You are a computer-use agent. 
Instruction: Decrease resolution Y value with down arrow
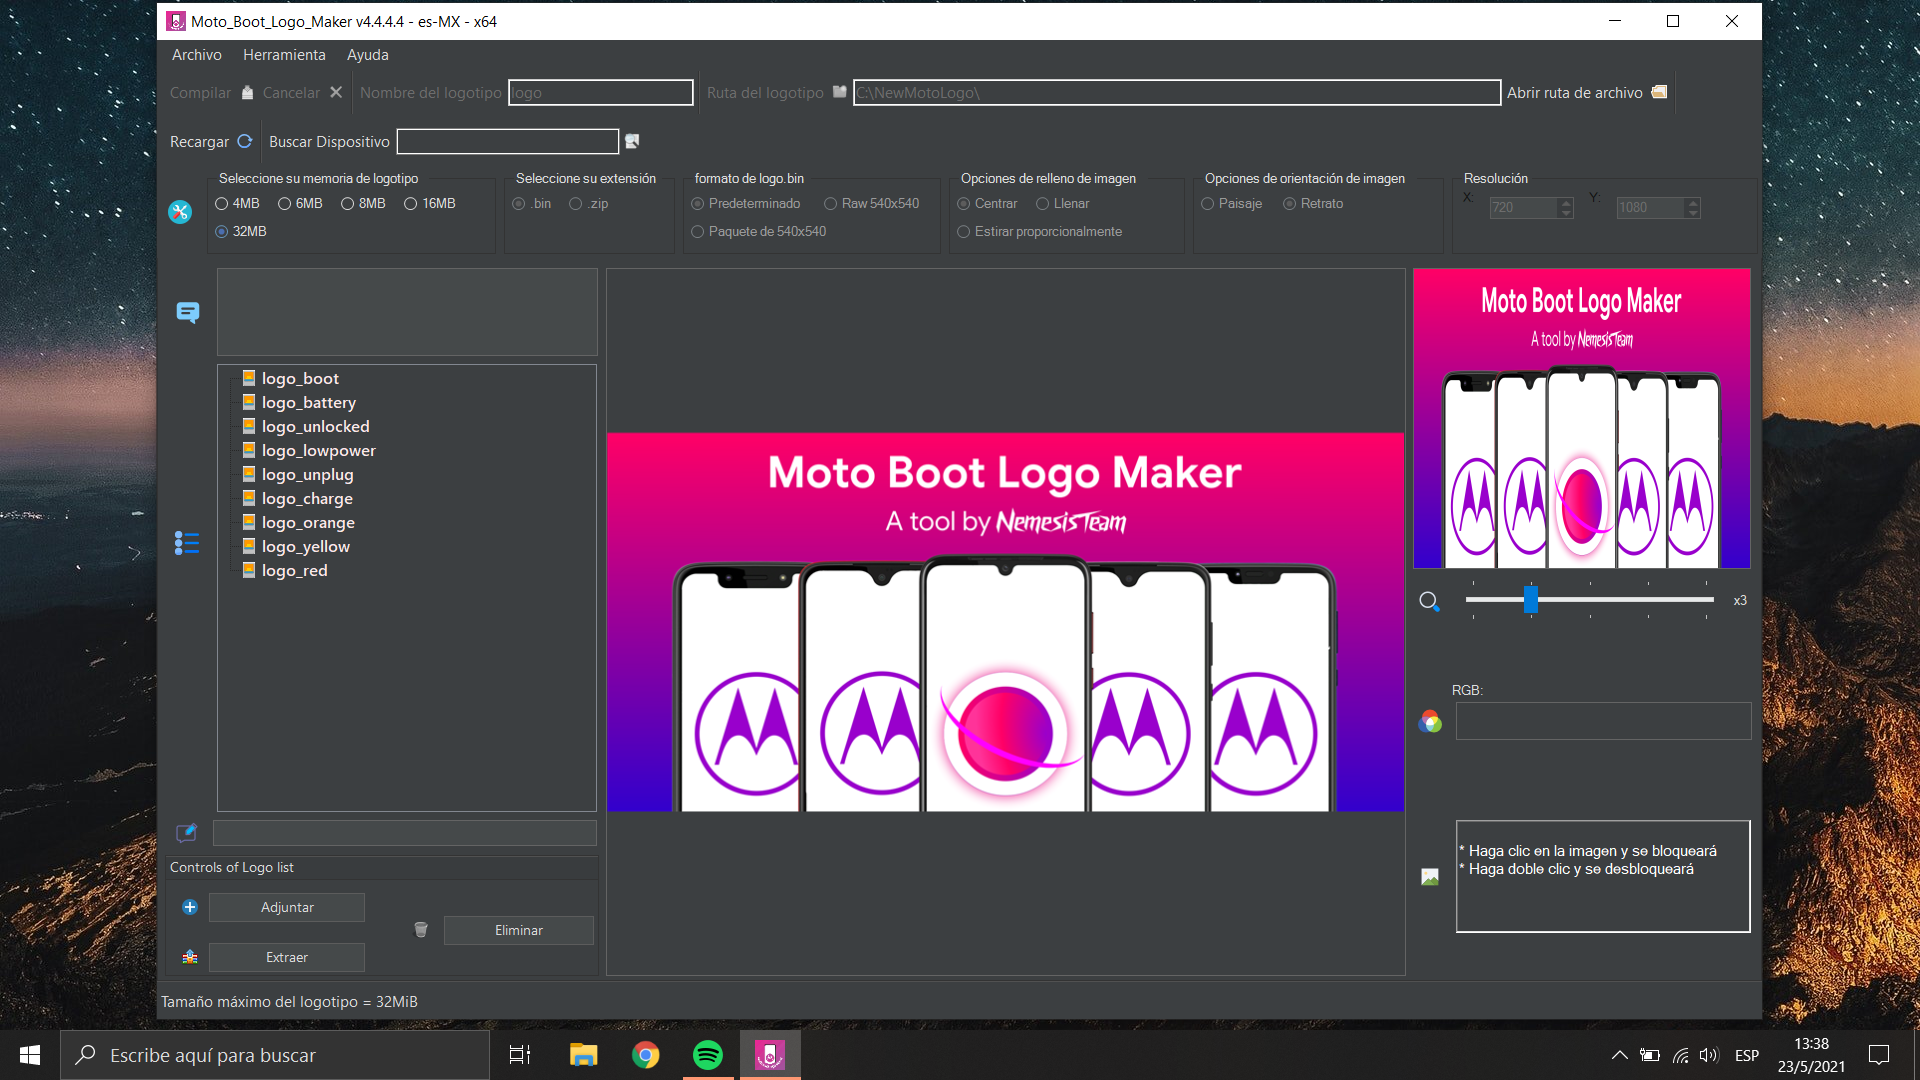click(x=1692, y=213)
